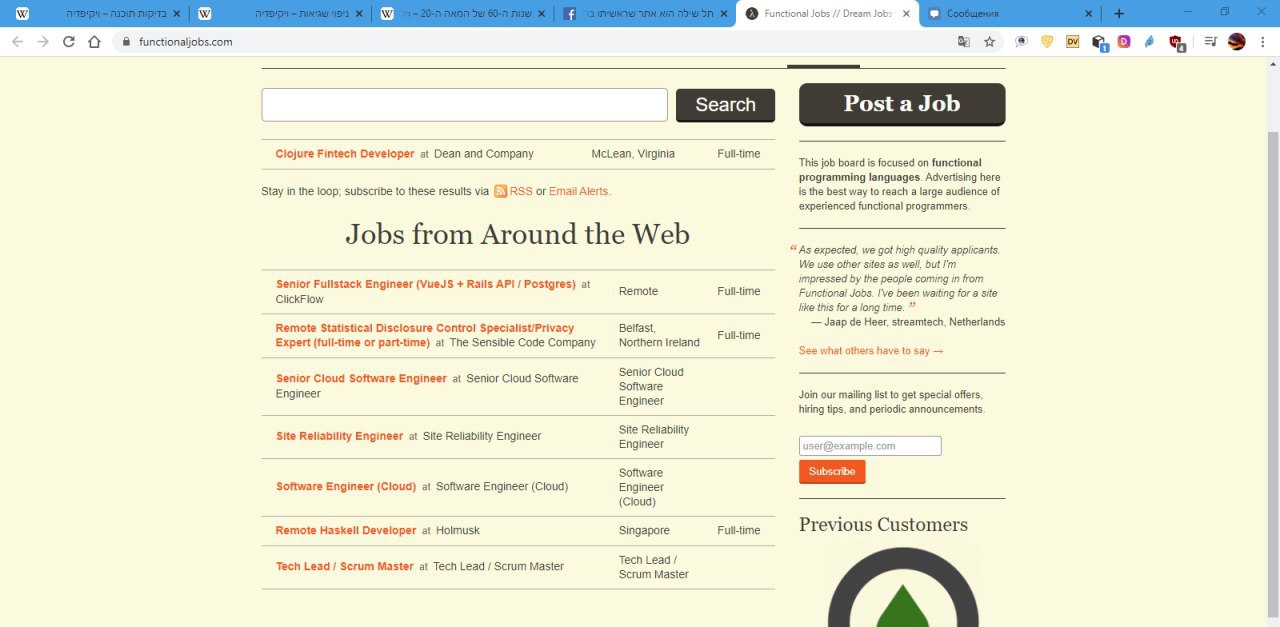Click the mailing list email field
The width and height of the screenshot is (1280, 627).
pyautogui.click(x=870, y=446)
